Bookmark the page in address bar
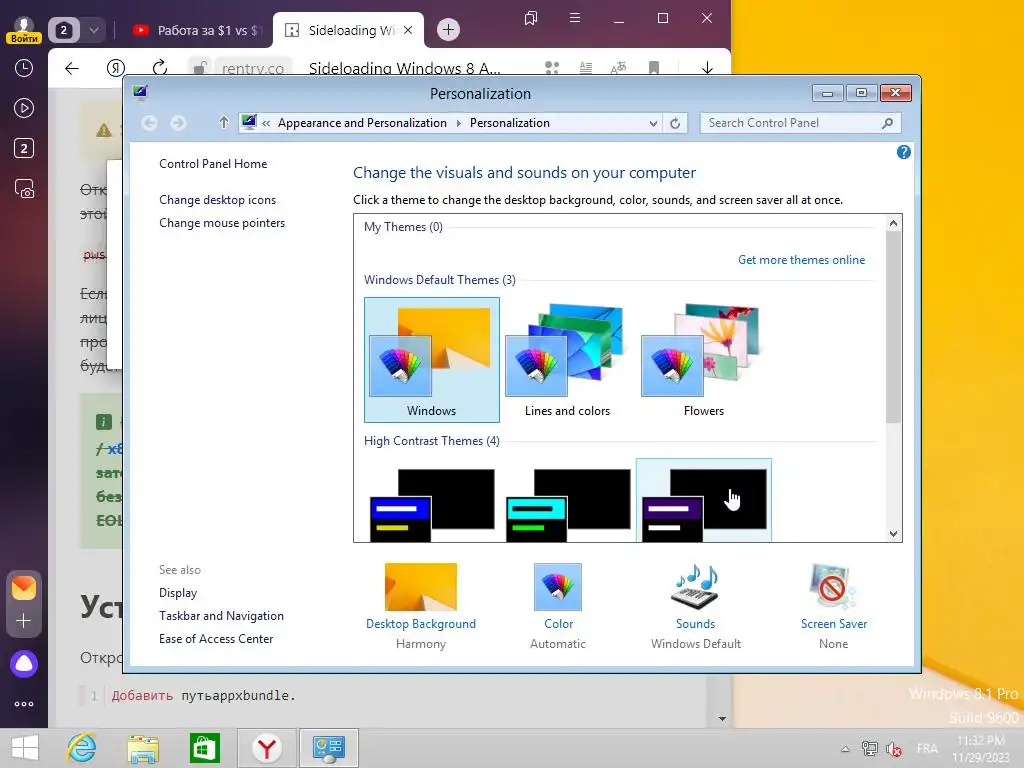 tap(654, 68)
